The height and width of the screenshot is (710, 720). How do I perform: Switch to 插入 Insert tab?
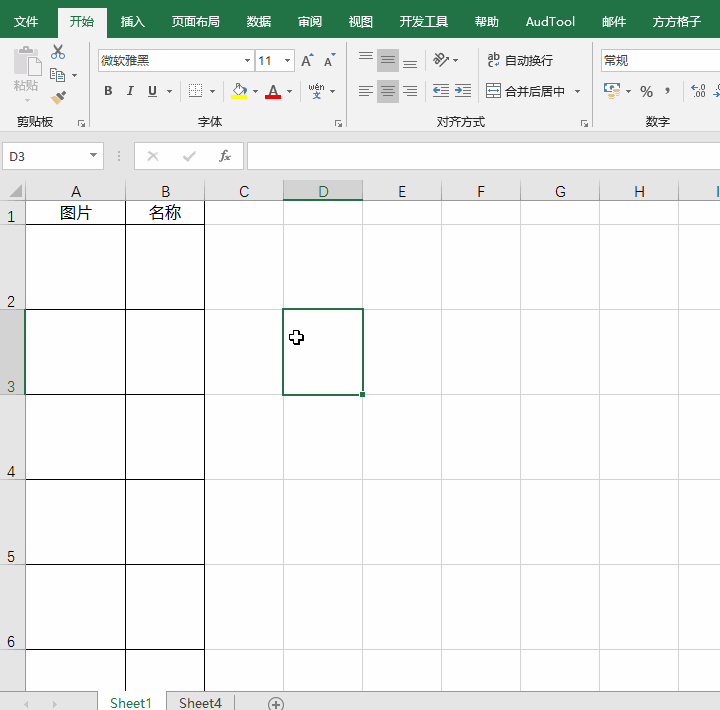coord(133,22)
